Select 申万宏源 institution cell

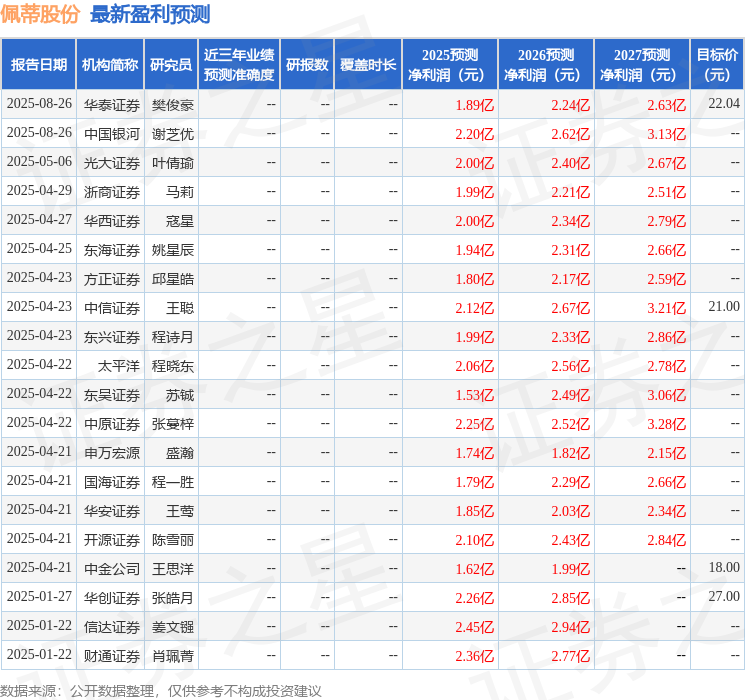112,453
